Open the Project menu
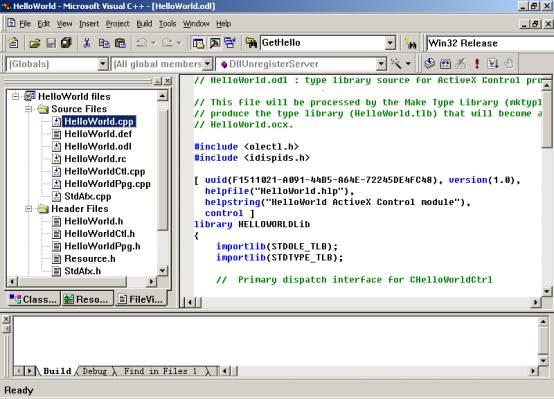The height and width of the screenshot is (399, 554). (x=117, y=24)
